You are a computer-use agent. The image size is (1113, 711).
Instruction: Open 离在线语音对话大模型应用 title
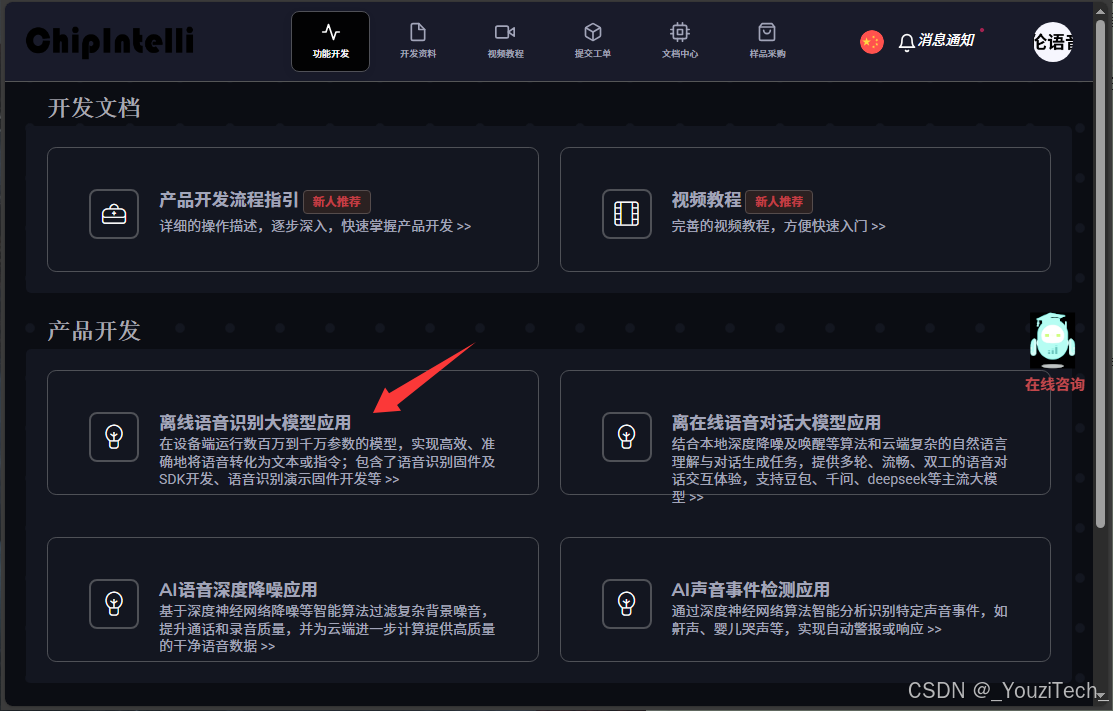point(776,423)
